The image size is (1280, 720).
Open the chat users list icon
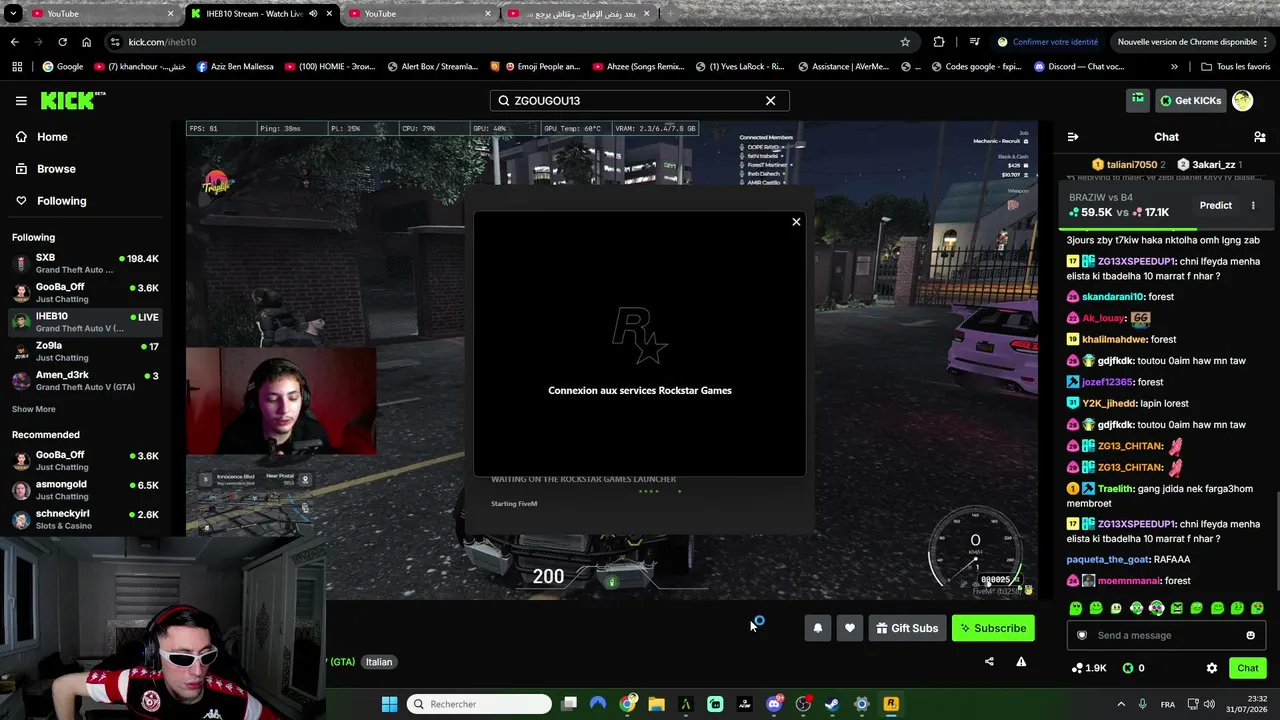click(1259, 137)
